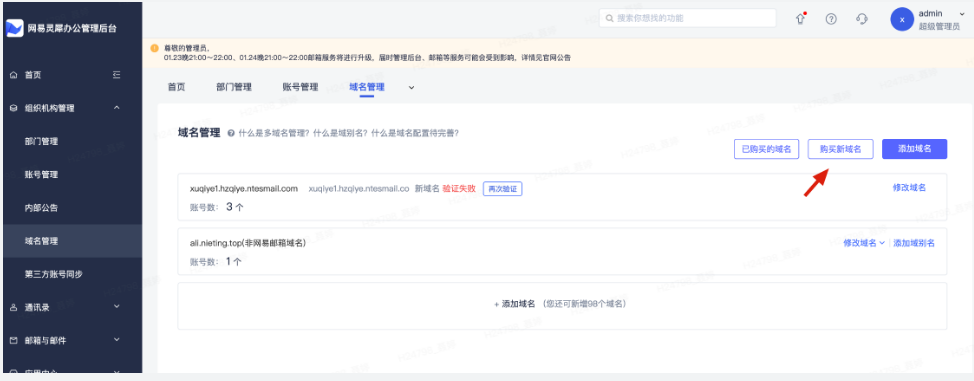Click the + 添加域名 row
974x381 pixels.
pos(562,306)
